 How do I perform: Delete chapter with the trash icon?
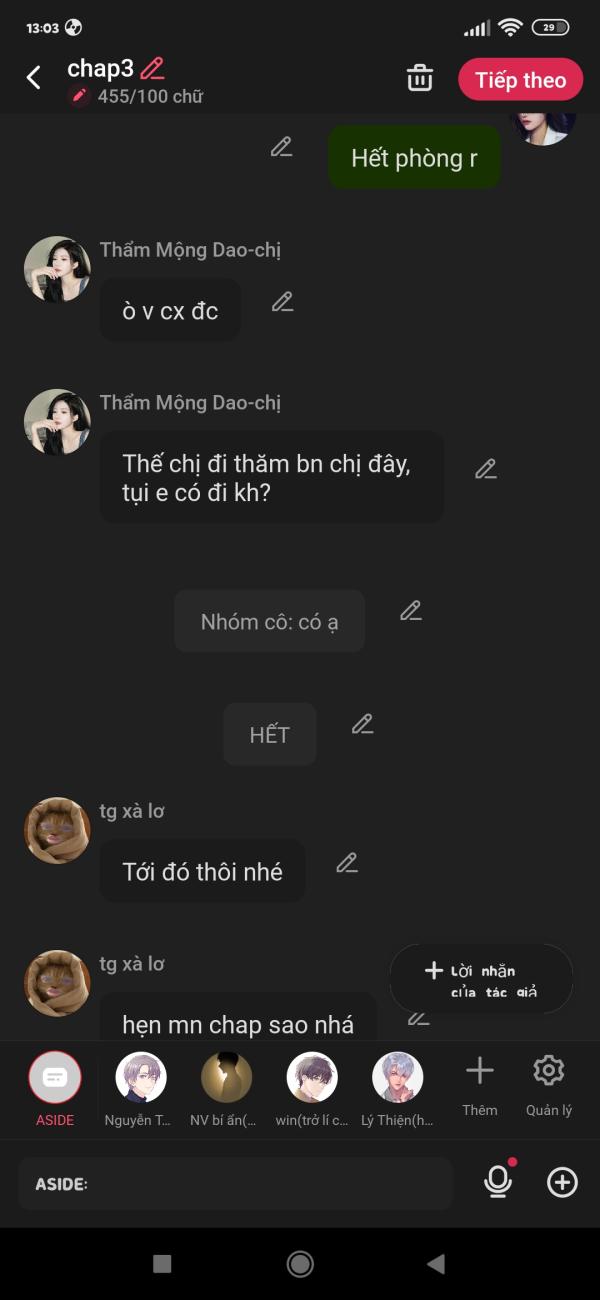pos(420,79)
